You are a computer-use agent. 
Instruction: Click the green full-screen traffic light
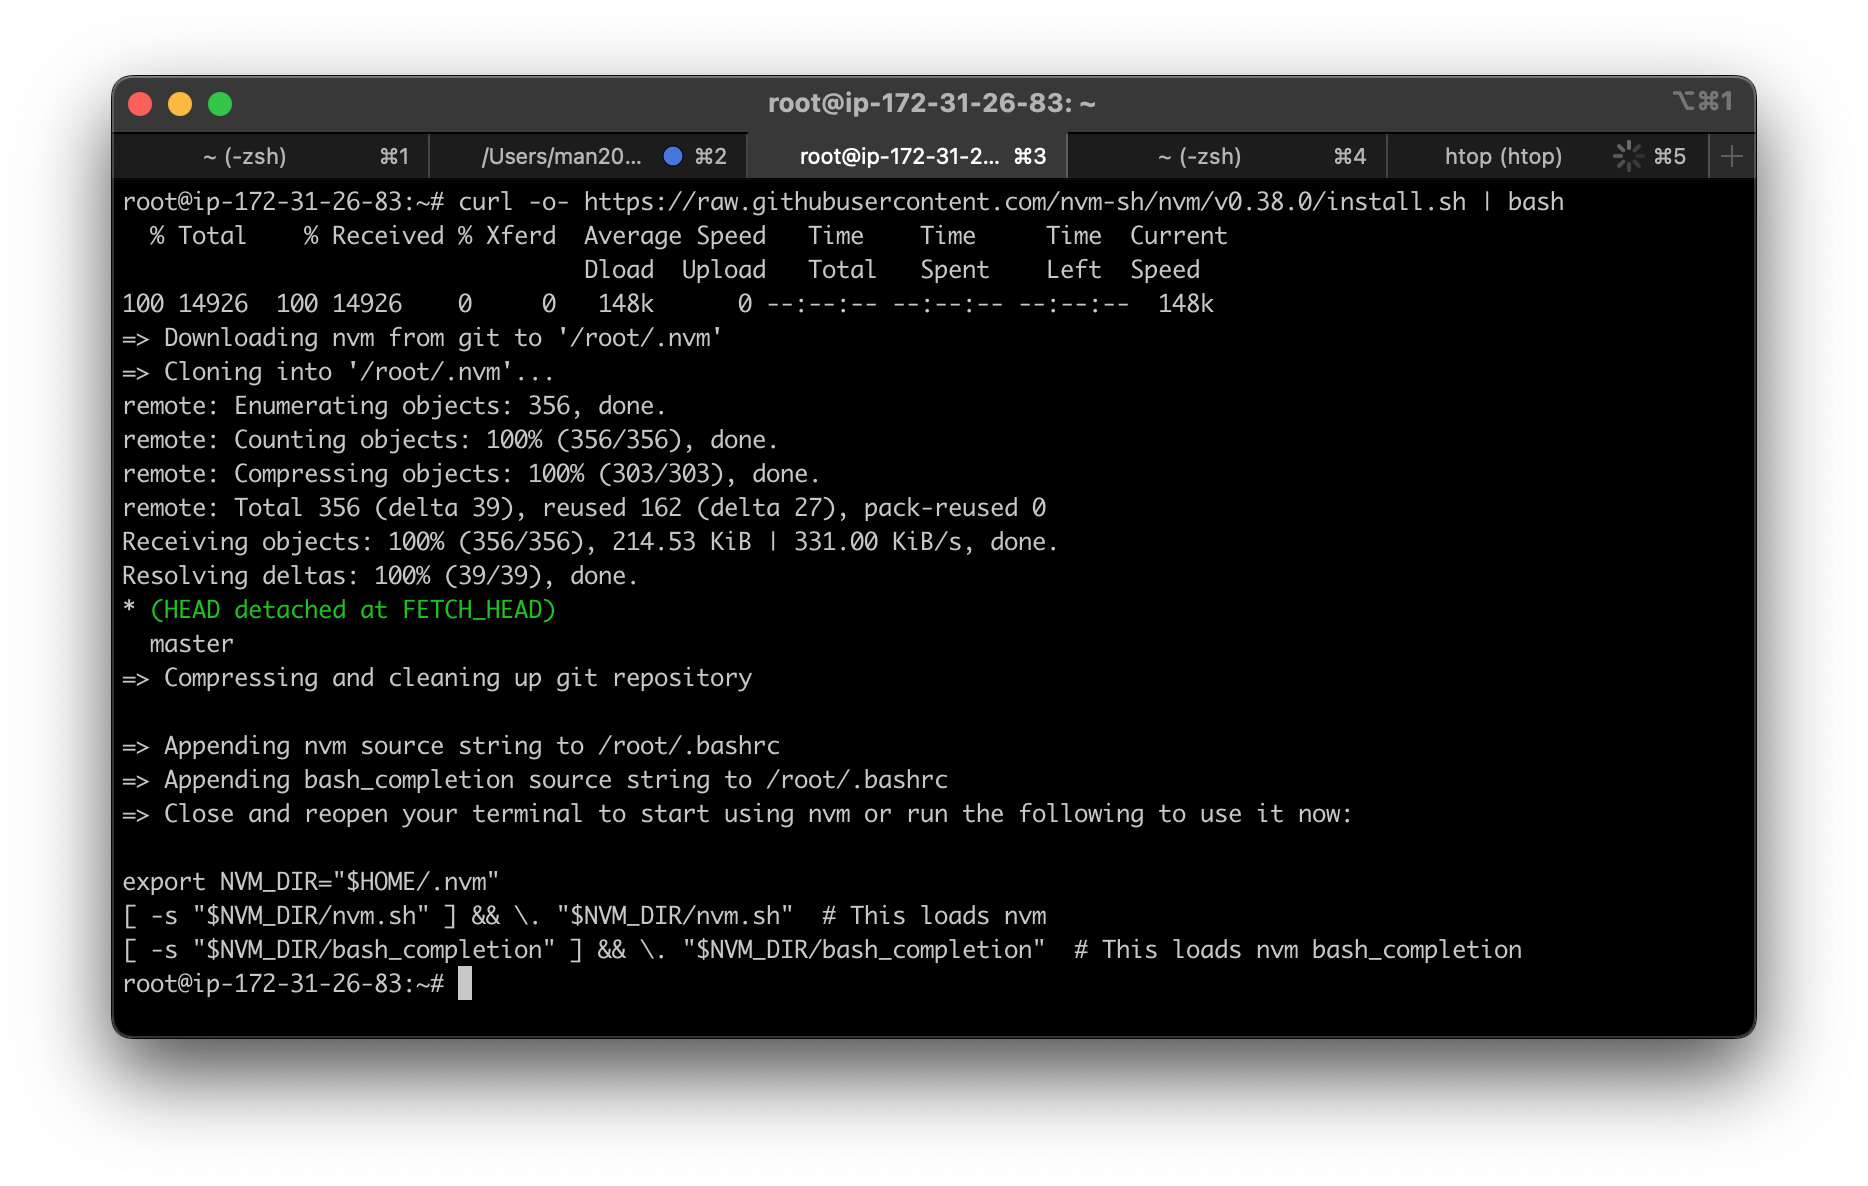[x=220, y=103]
